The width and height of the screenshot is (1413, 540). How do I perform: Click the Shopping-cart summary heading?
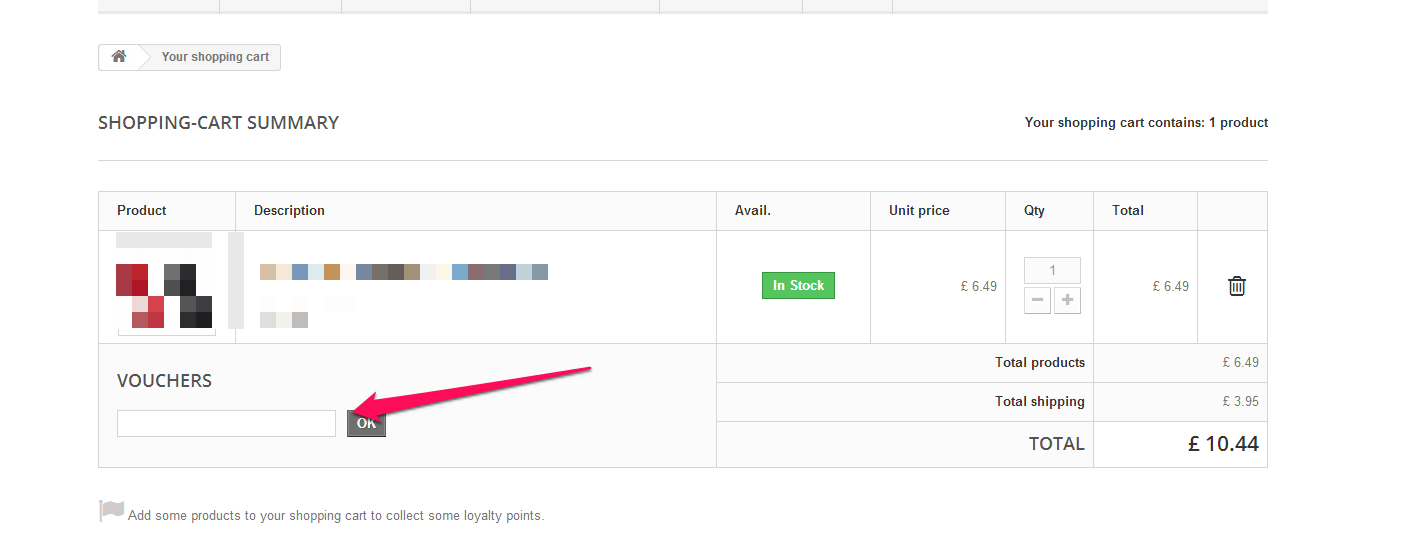pos(218,123)
